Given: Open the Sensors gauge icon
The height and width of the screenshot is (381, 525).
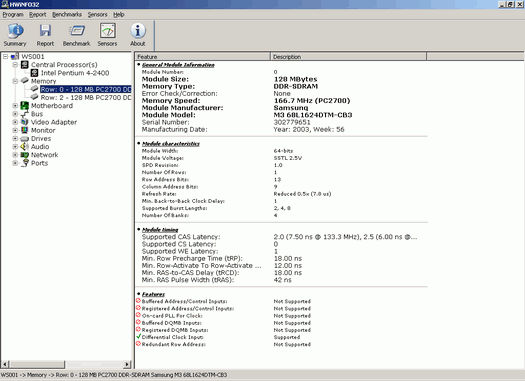Looking at the screenshot, I should tap(107, 31).
